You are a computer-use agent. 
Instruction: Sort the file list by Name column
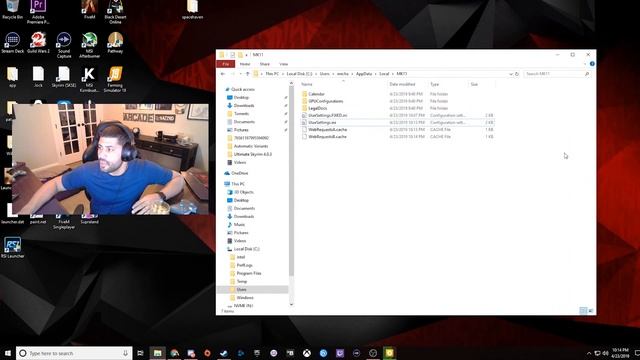click(x=344, y=84)
